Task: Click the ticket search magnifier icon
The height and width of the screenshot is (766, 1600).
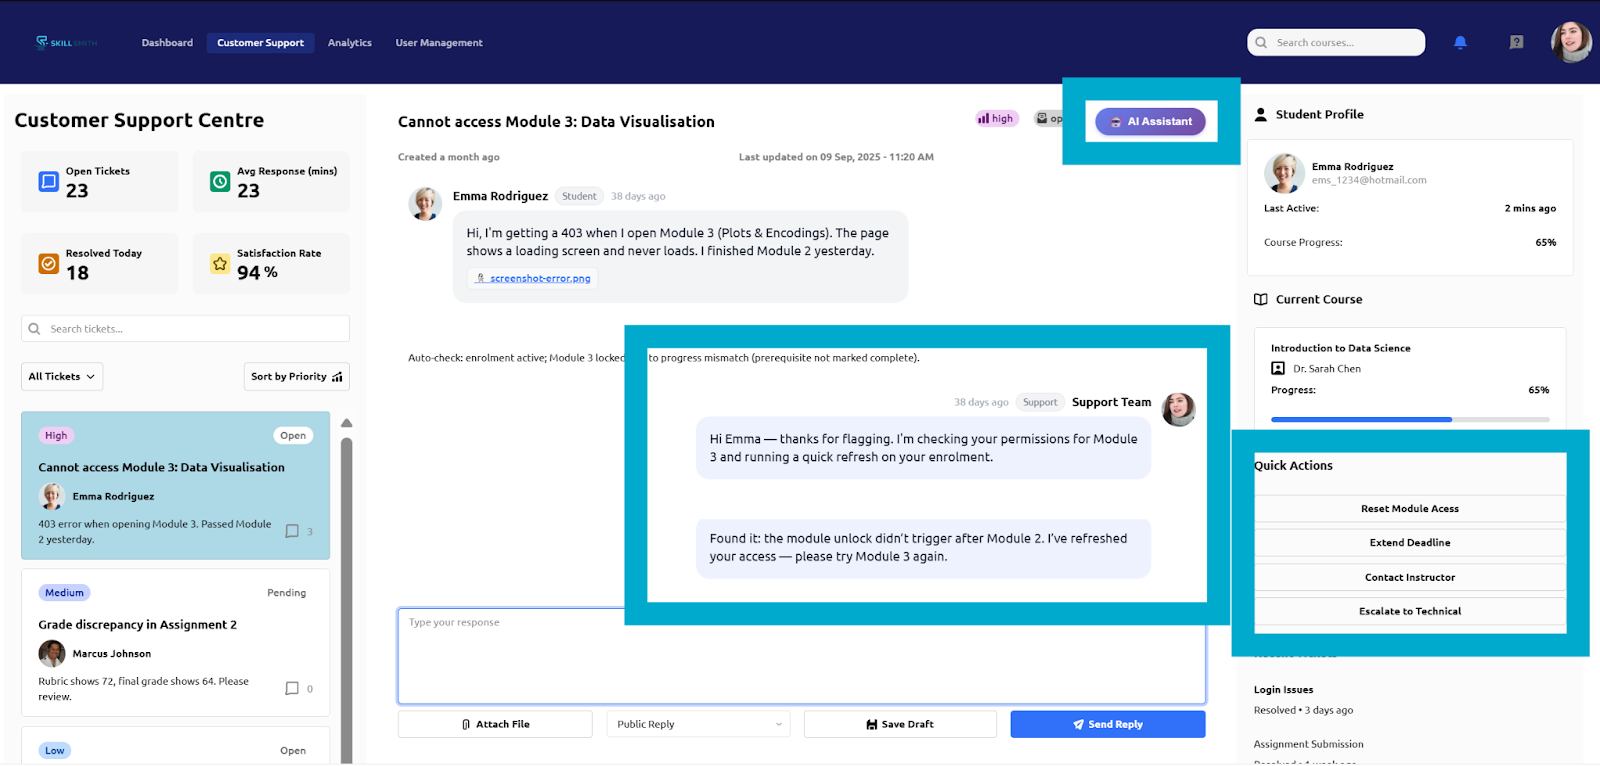Action: [35, 329]
